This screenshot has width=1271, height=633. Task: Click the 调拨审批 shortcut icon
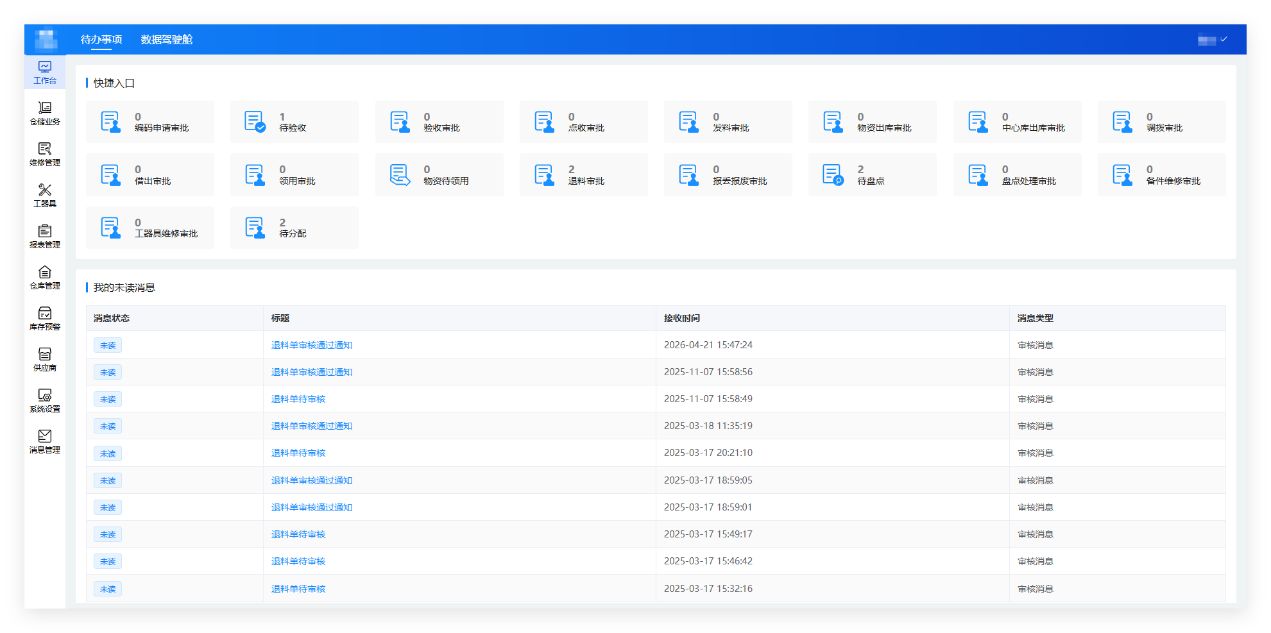pyautogui.click(x=1122, y=122)
